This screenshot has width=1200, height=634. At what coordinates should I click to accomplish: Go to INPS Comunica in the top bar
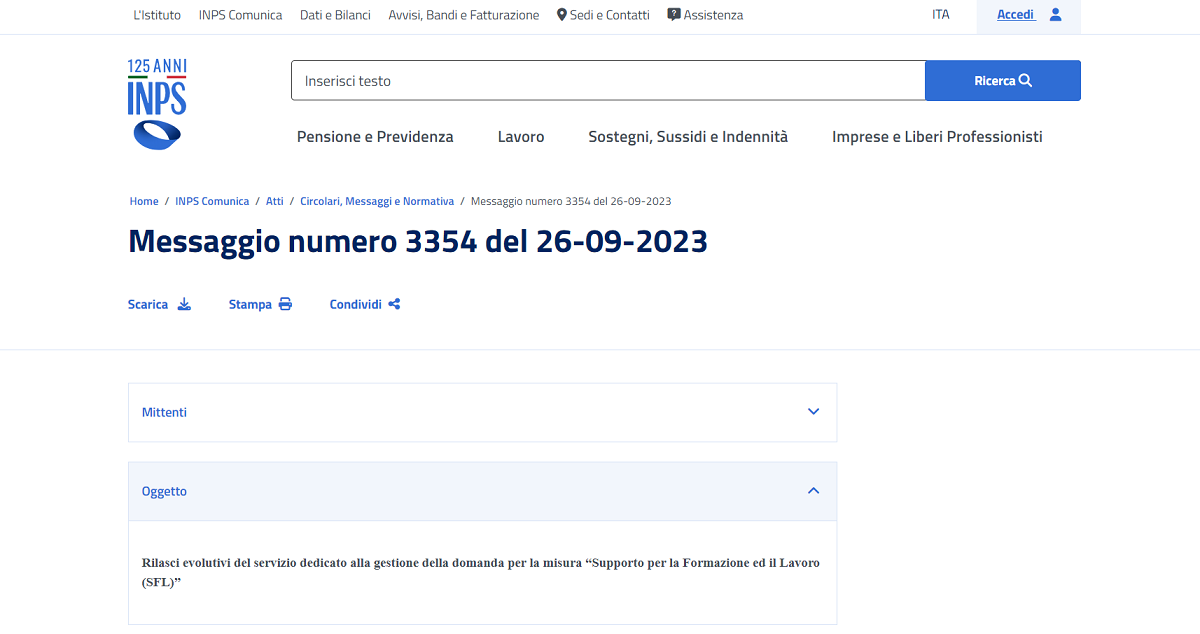click(240, 14)
